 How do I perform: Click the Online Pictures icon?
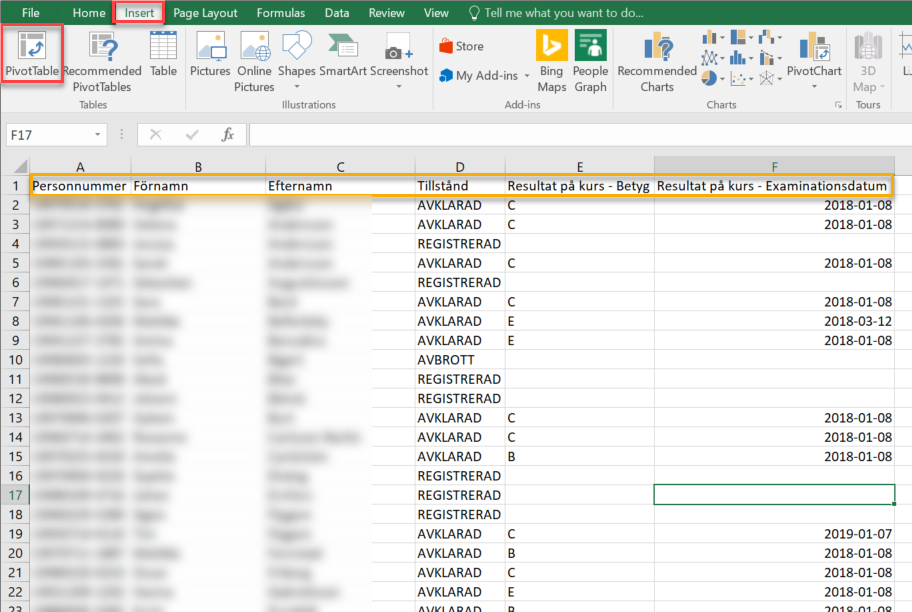(254, 60)
